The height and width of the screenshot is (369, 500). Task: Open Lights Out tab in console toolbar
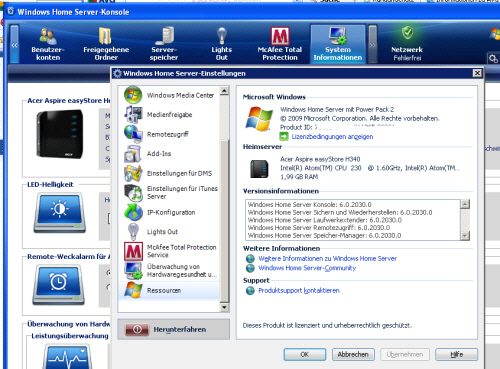(222, 44)
